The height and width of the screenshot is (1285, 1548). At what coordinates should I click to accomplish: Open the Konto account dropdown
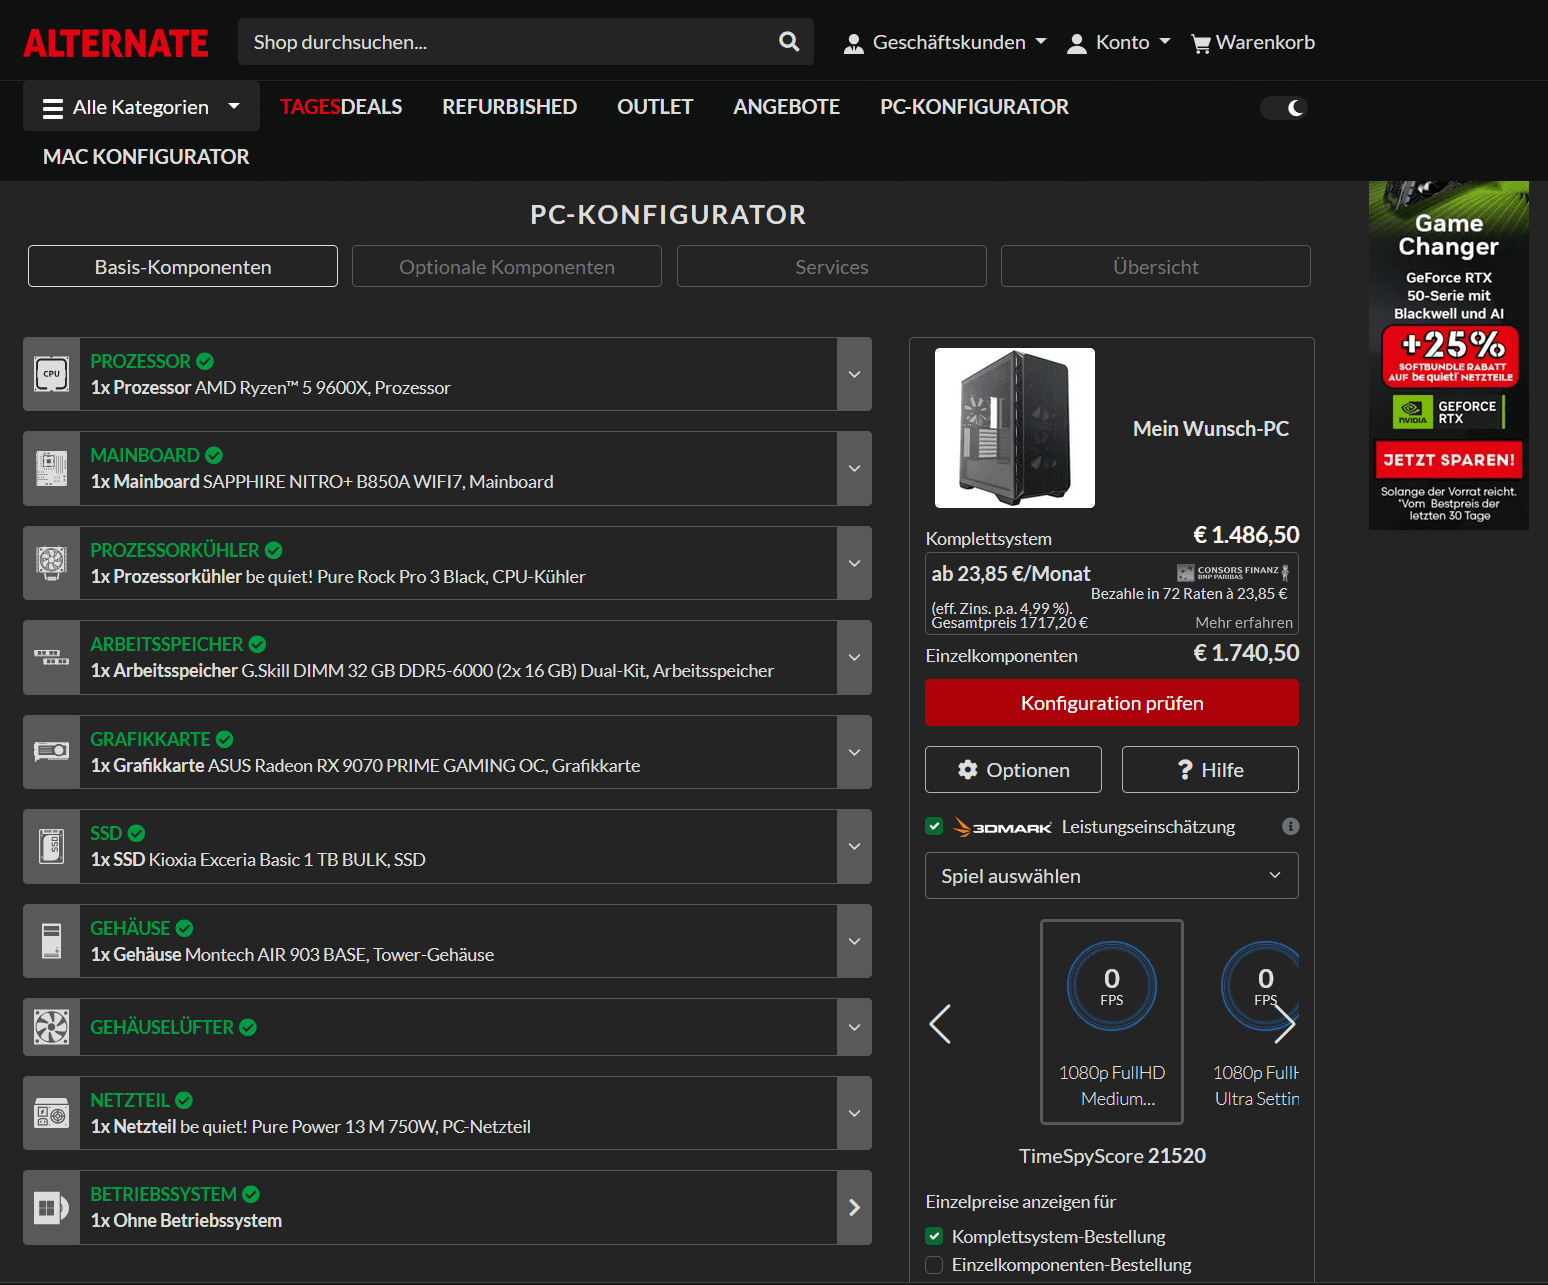(1118, 43)
